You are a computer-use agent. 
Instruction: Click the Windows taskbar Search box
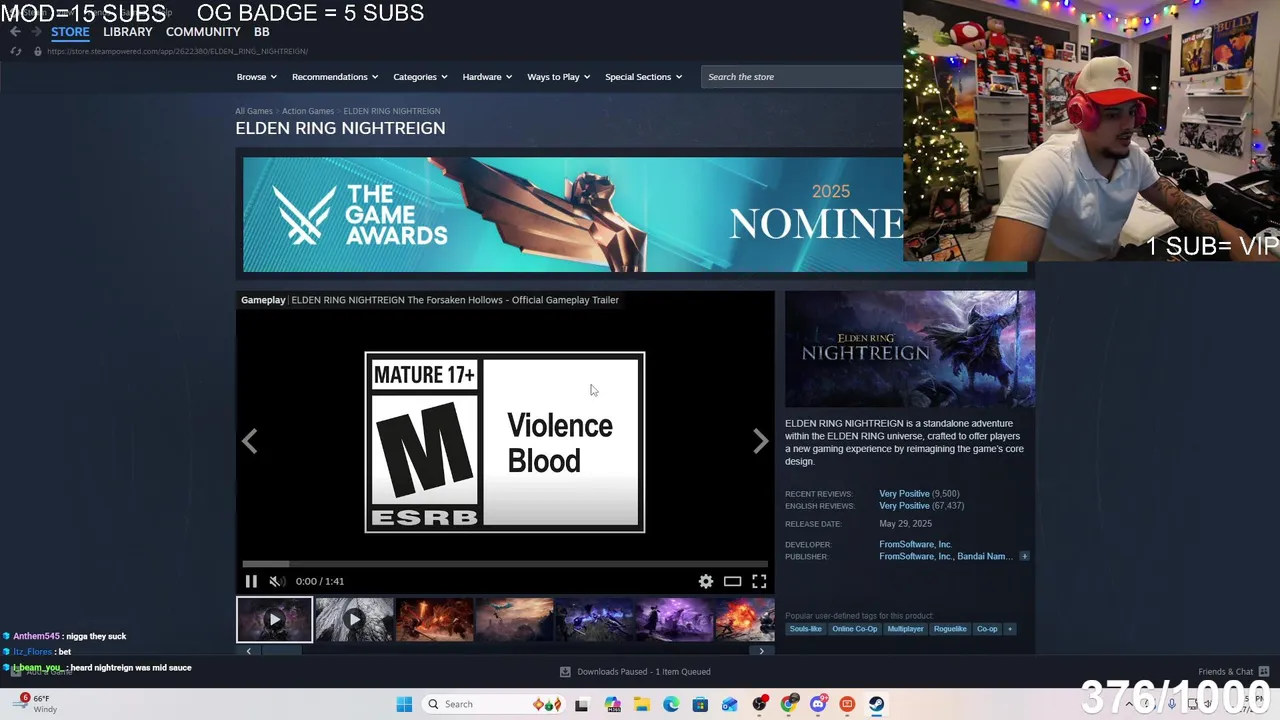coord(494,704)
